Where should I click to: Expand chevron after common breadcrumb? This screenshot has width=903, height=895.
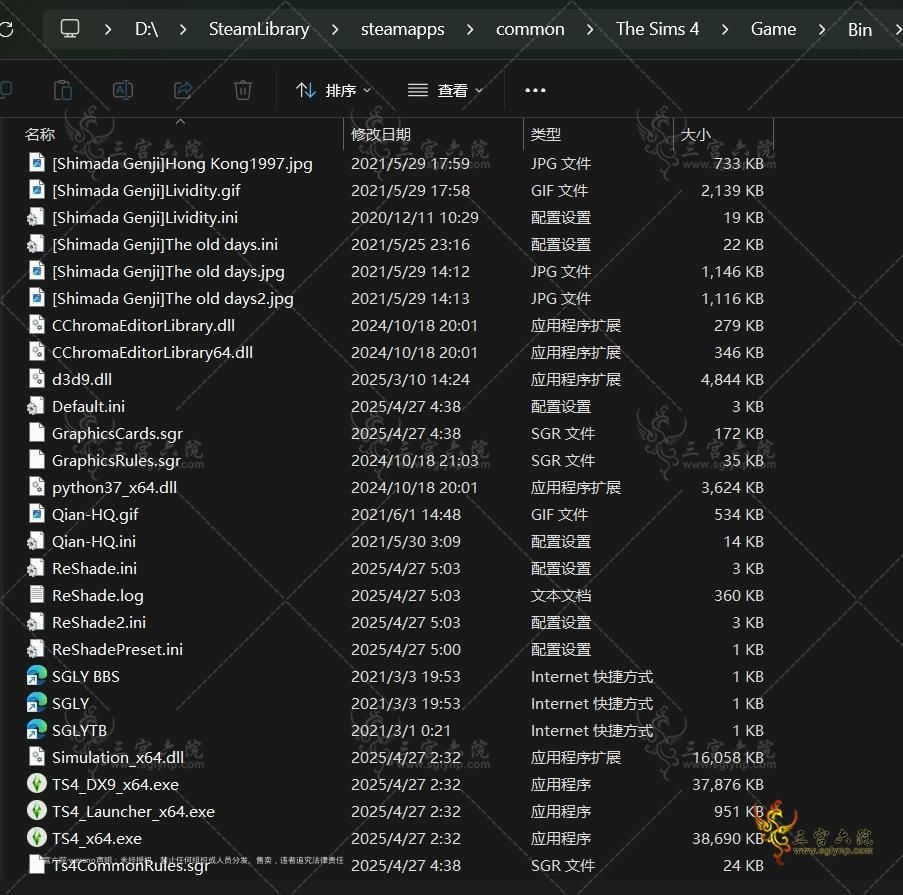point(590,29)
